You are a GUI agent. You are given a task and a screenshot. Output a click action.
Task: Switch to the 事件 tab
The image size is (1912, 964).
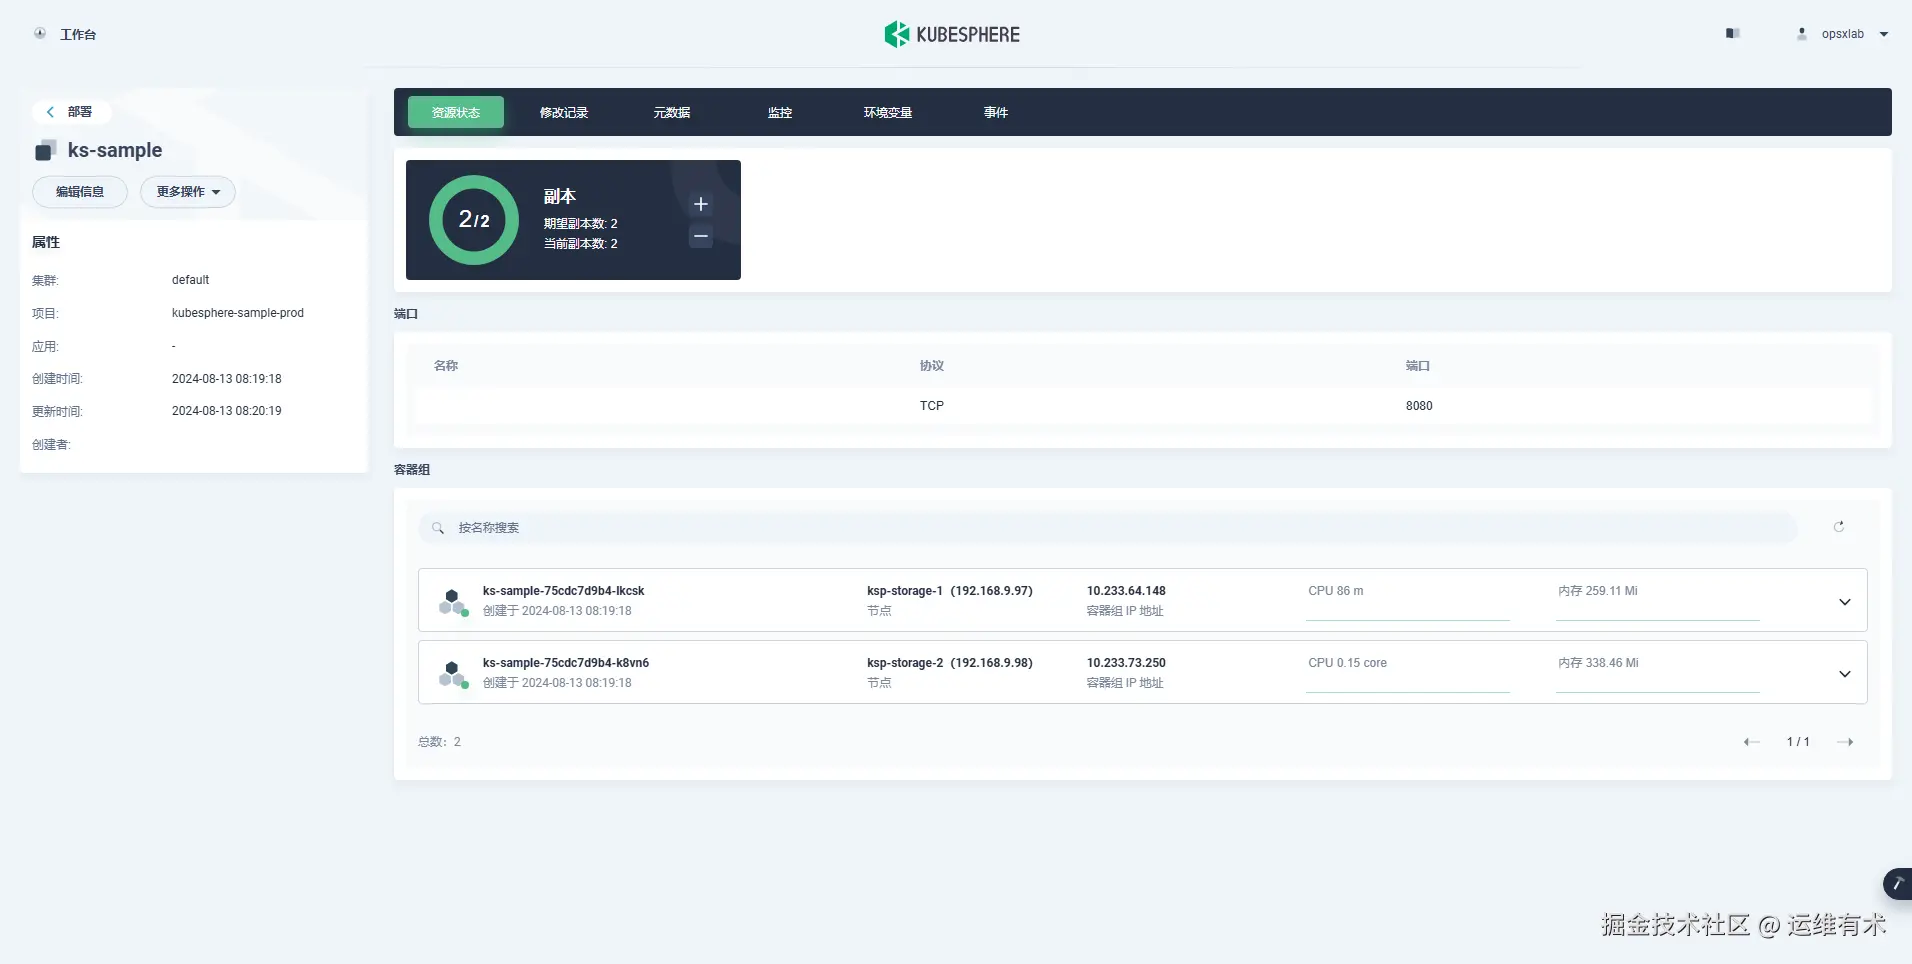click(x=995, y=112)
